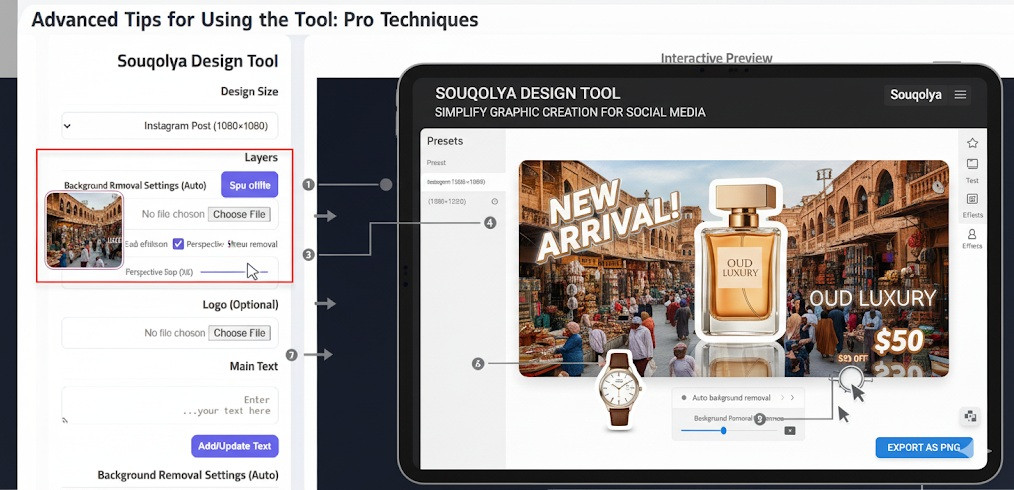
Task: Click the Logo (Optional) label
Action: [x=241, y=304]
